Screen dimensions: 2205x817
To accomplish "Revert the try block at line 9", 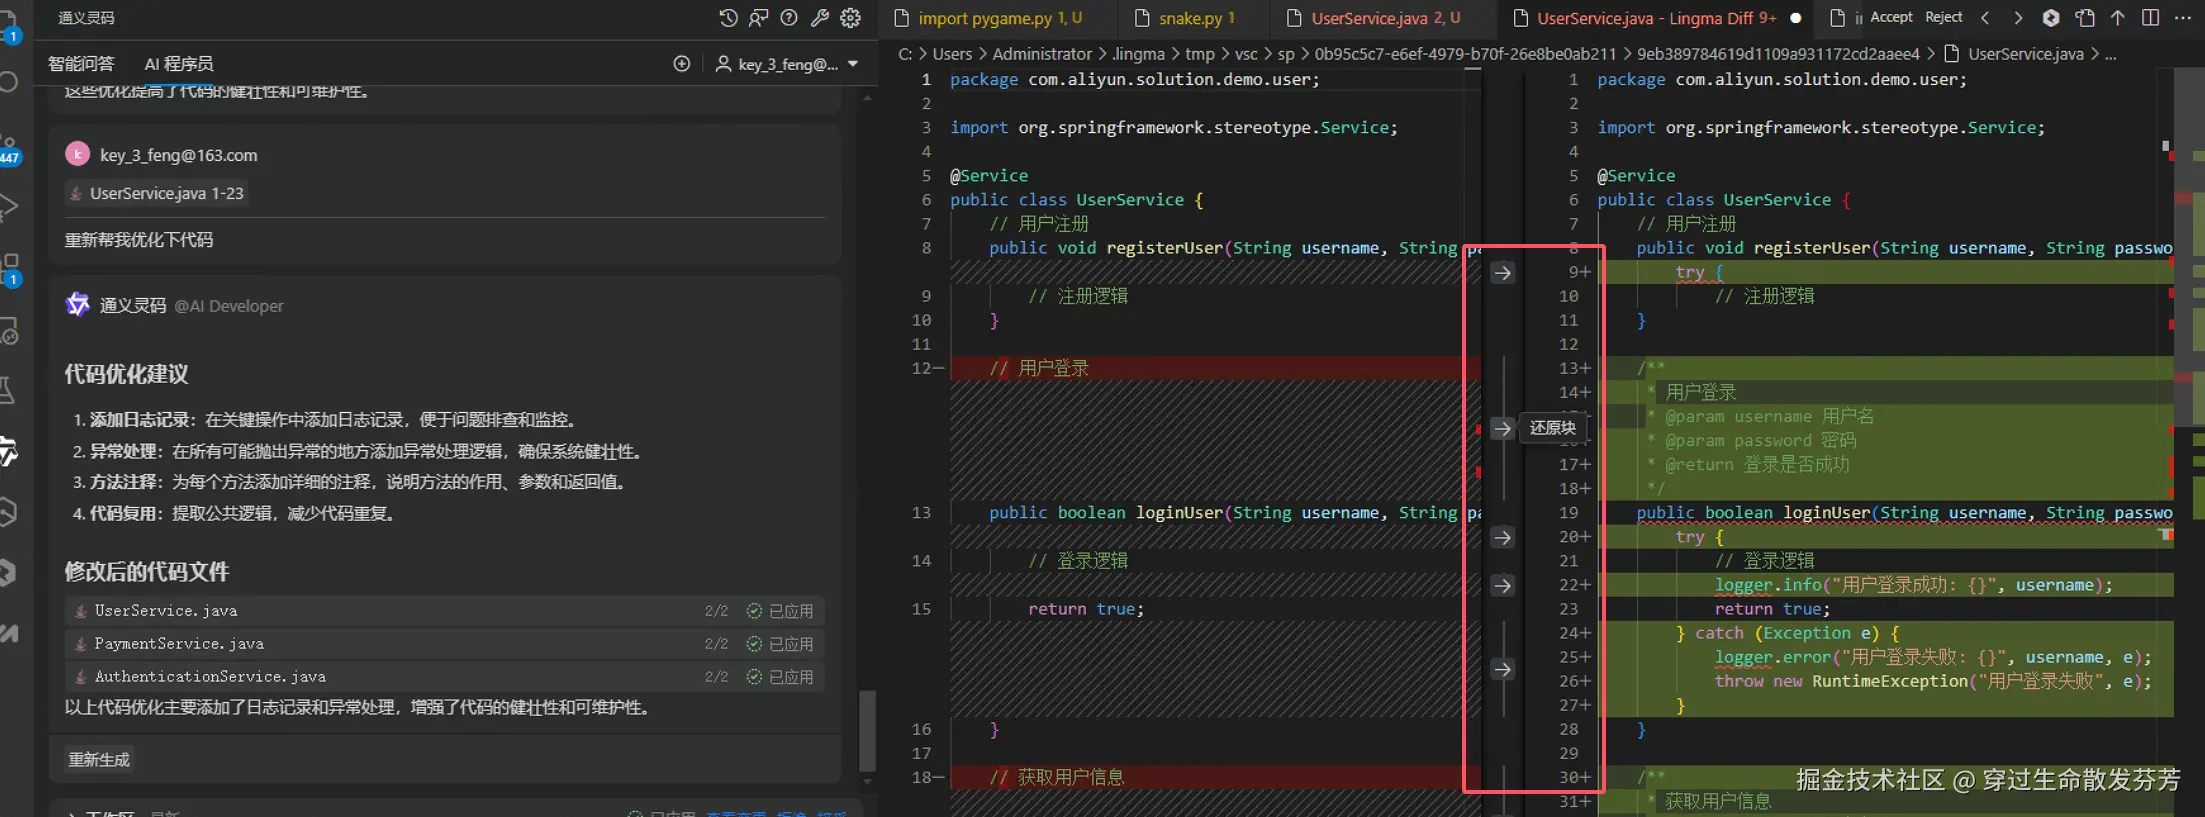I will click(x=1502, y=273).
